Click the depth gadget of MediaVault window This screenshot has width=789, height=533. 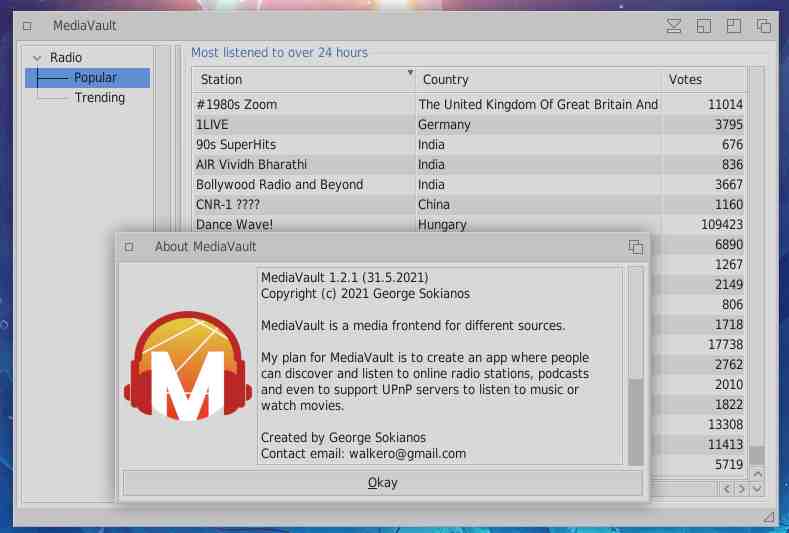(763, 26)
